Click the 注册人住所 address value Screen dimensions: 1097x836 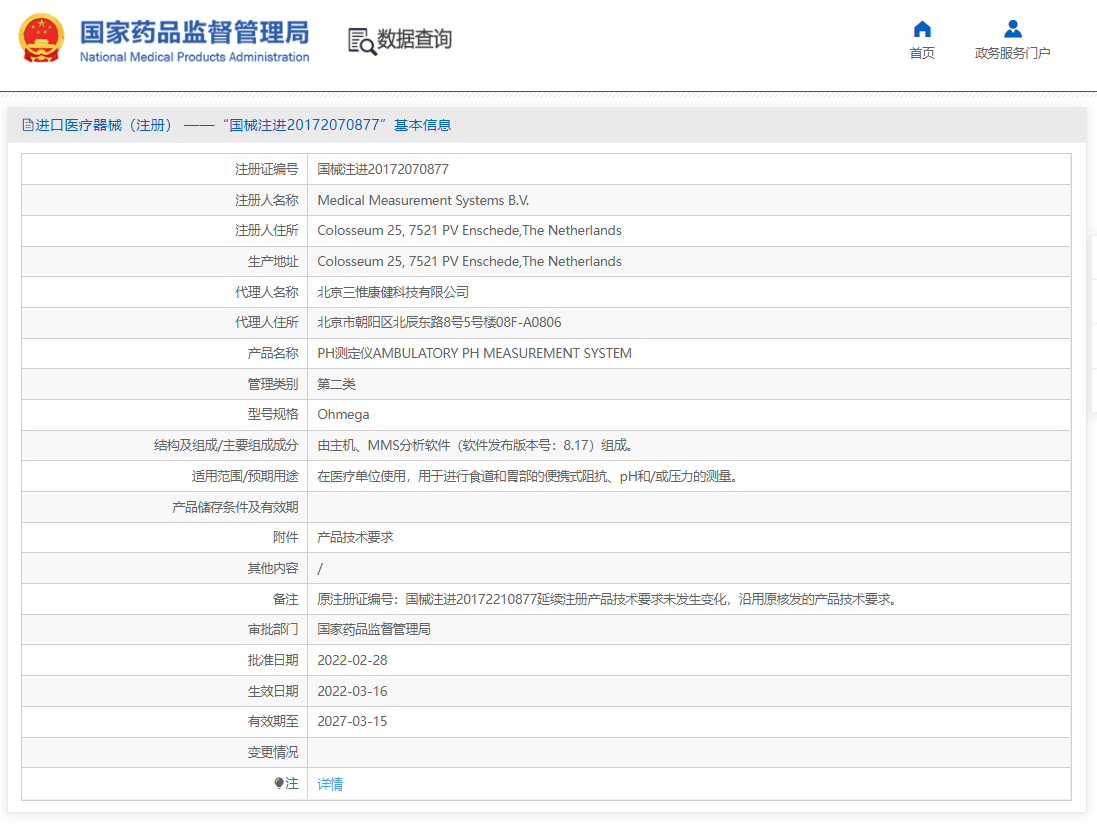click(469, 230)
